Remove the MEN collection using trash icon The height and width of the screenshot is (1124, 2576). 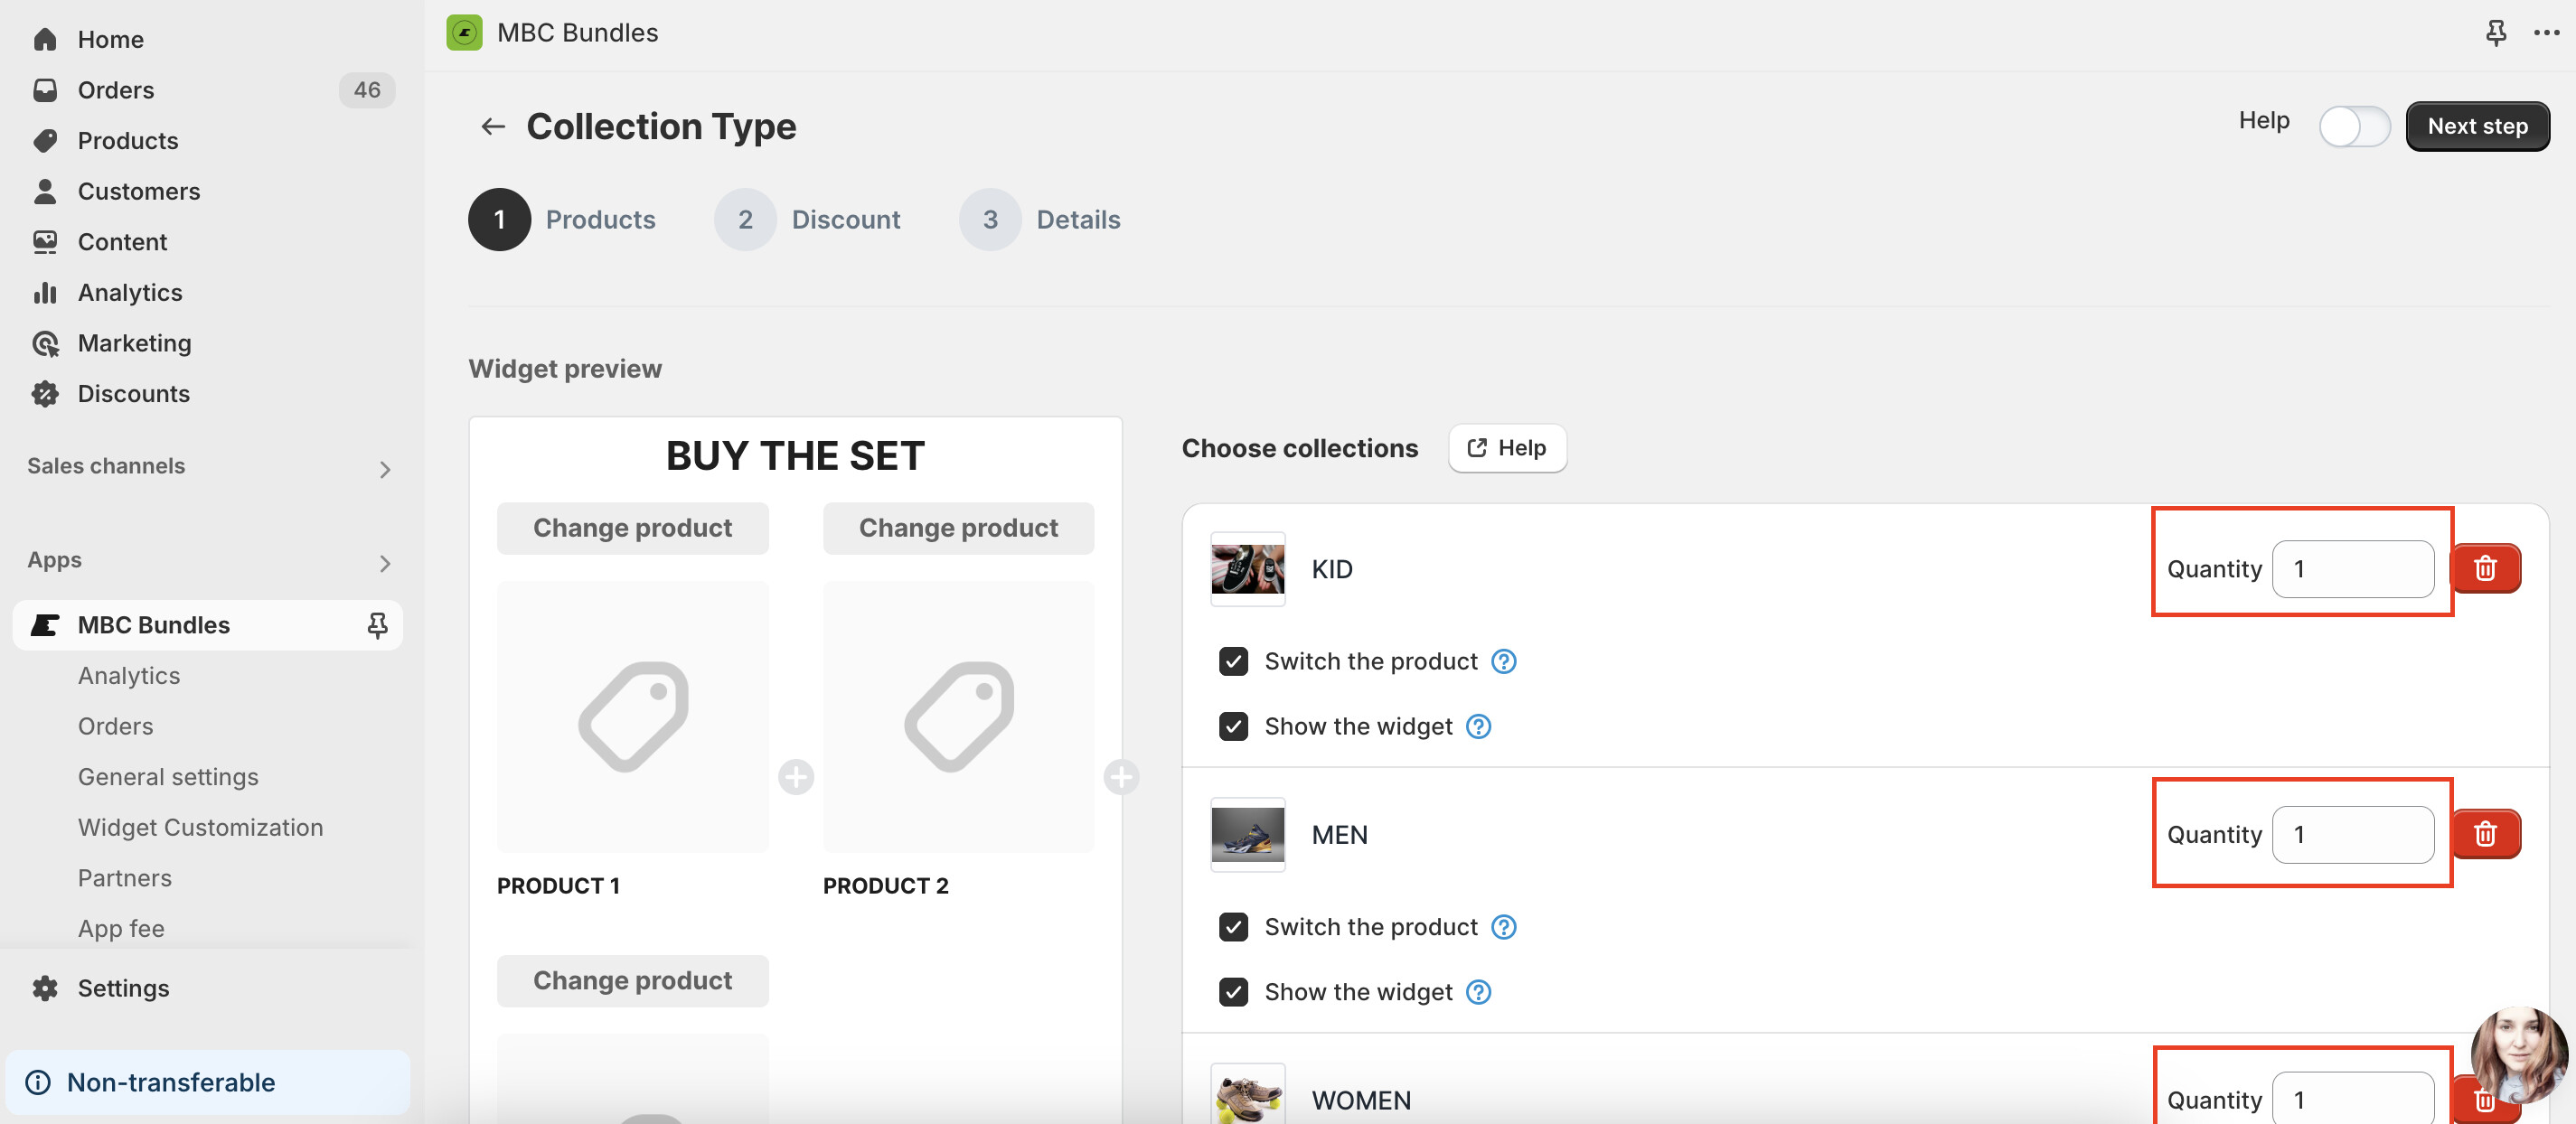click(x=2485, y=834)
